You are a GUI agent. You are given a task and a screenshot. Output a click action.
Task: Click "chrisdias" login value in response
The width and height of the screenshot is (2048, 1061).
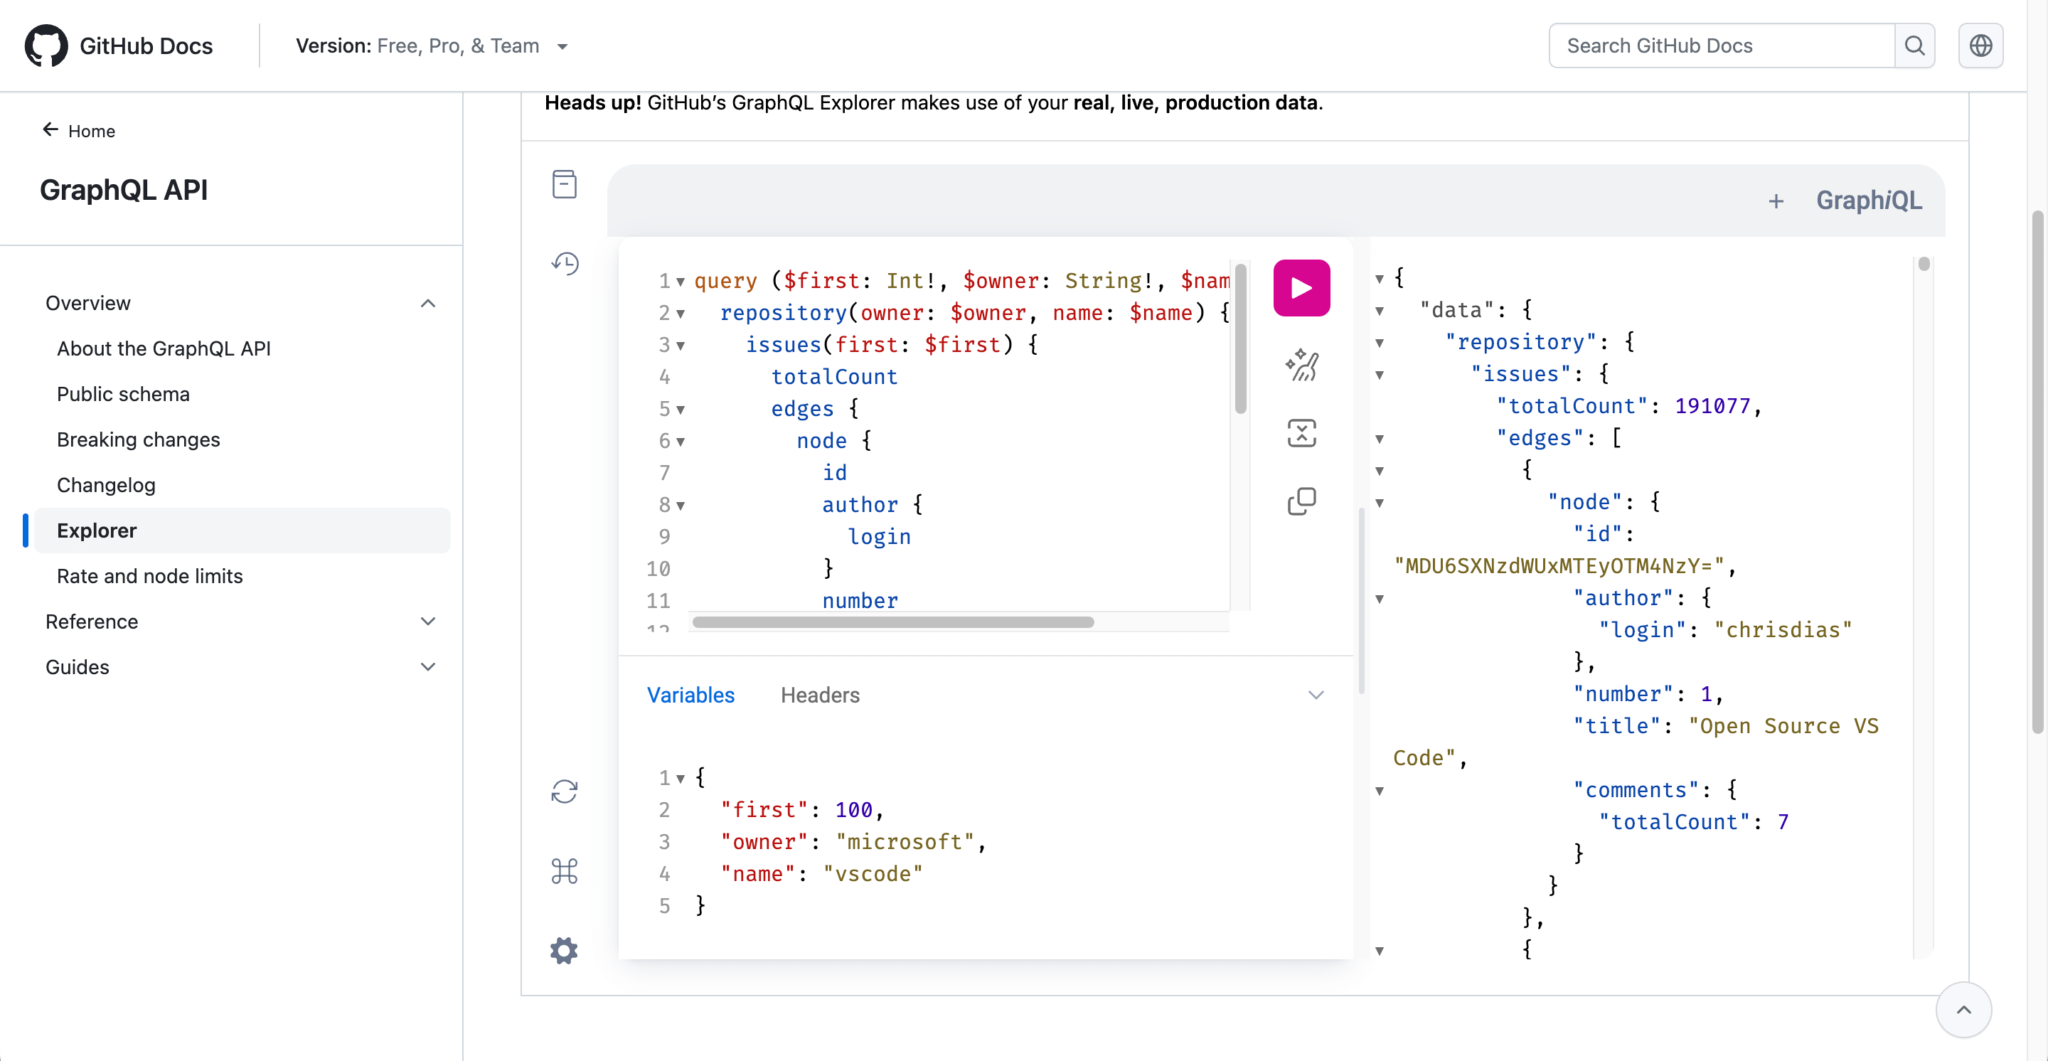click(x=1783, y=630)
